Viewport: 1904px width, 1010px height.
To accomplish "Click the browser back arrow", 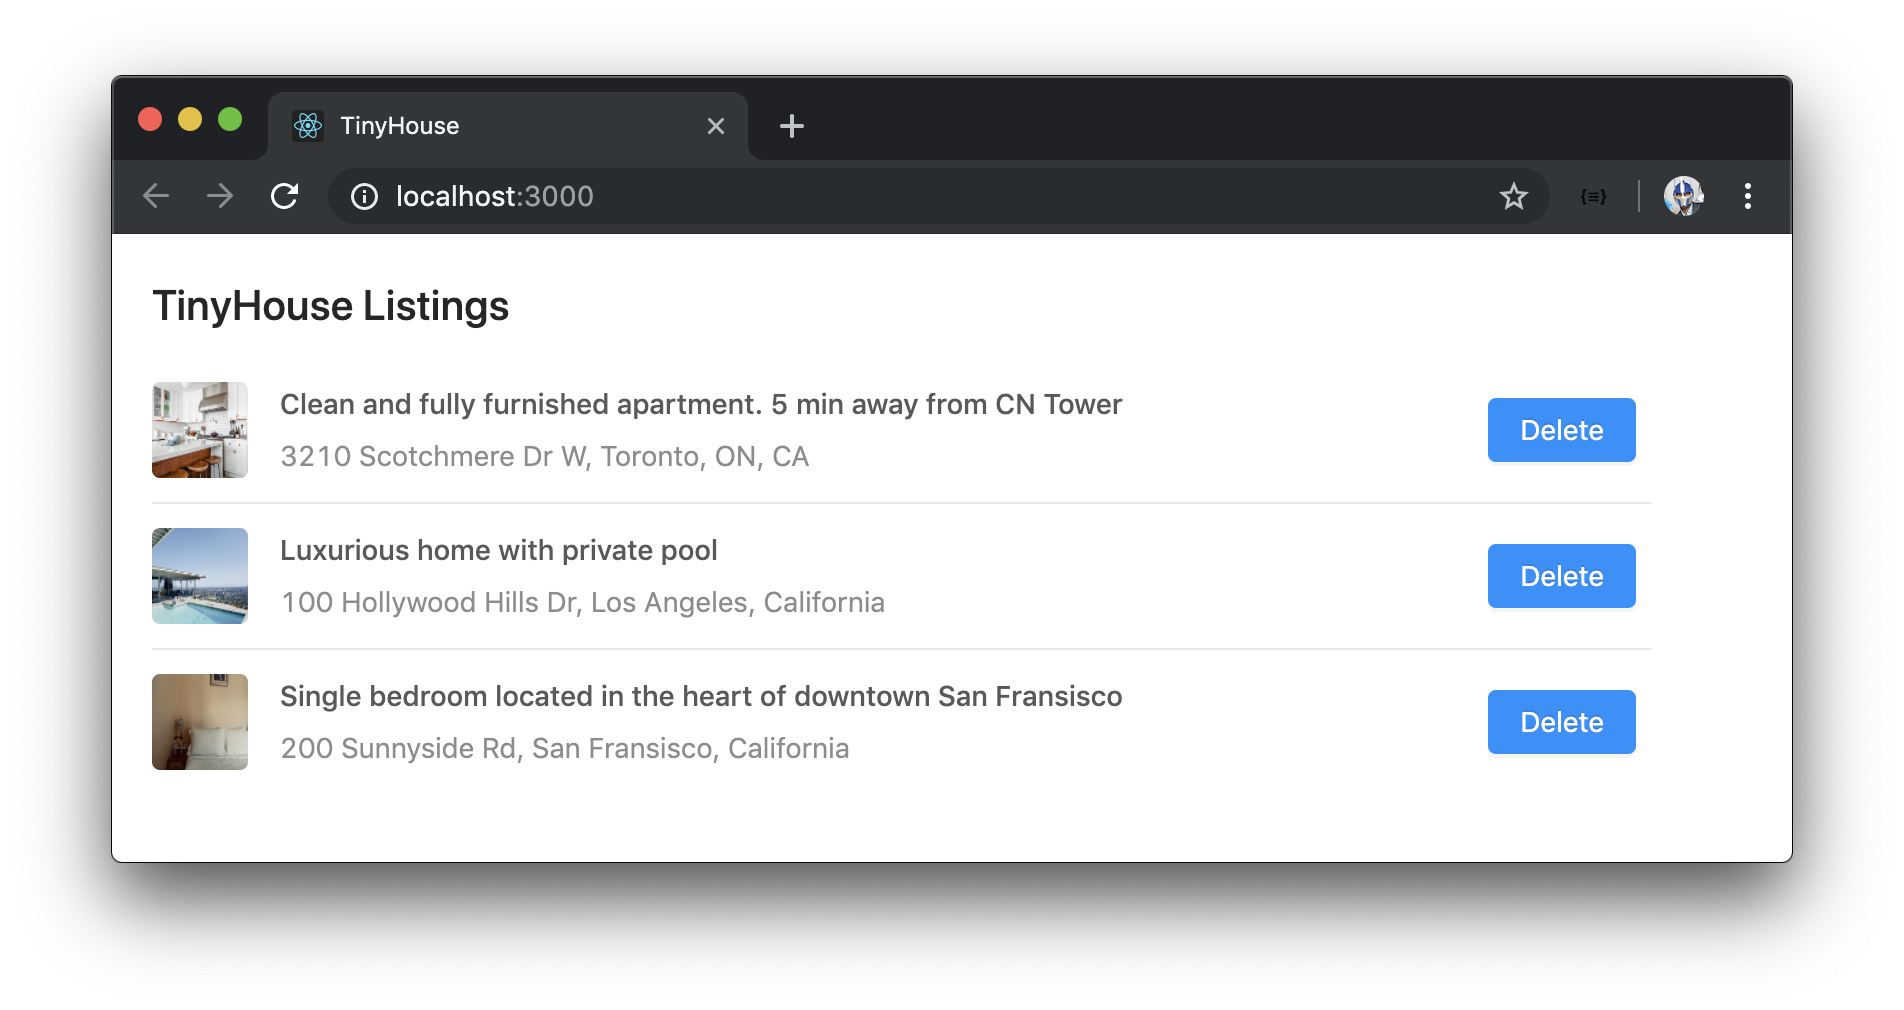I will click(x=156, y=196).
